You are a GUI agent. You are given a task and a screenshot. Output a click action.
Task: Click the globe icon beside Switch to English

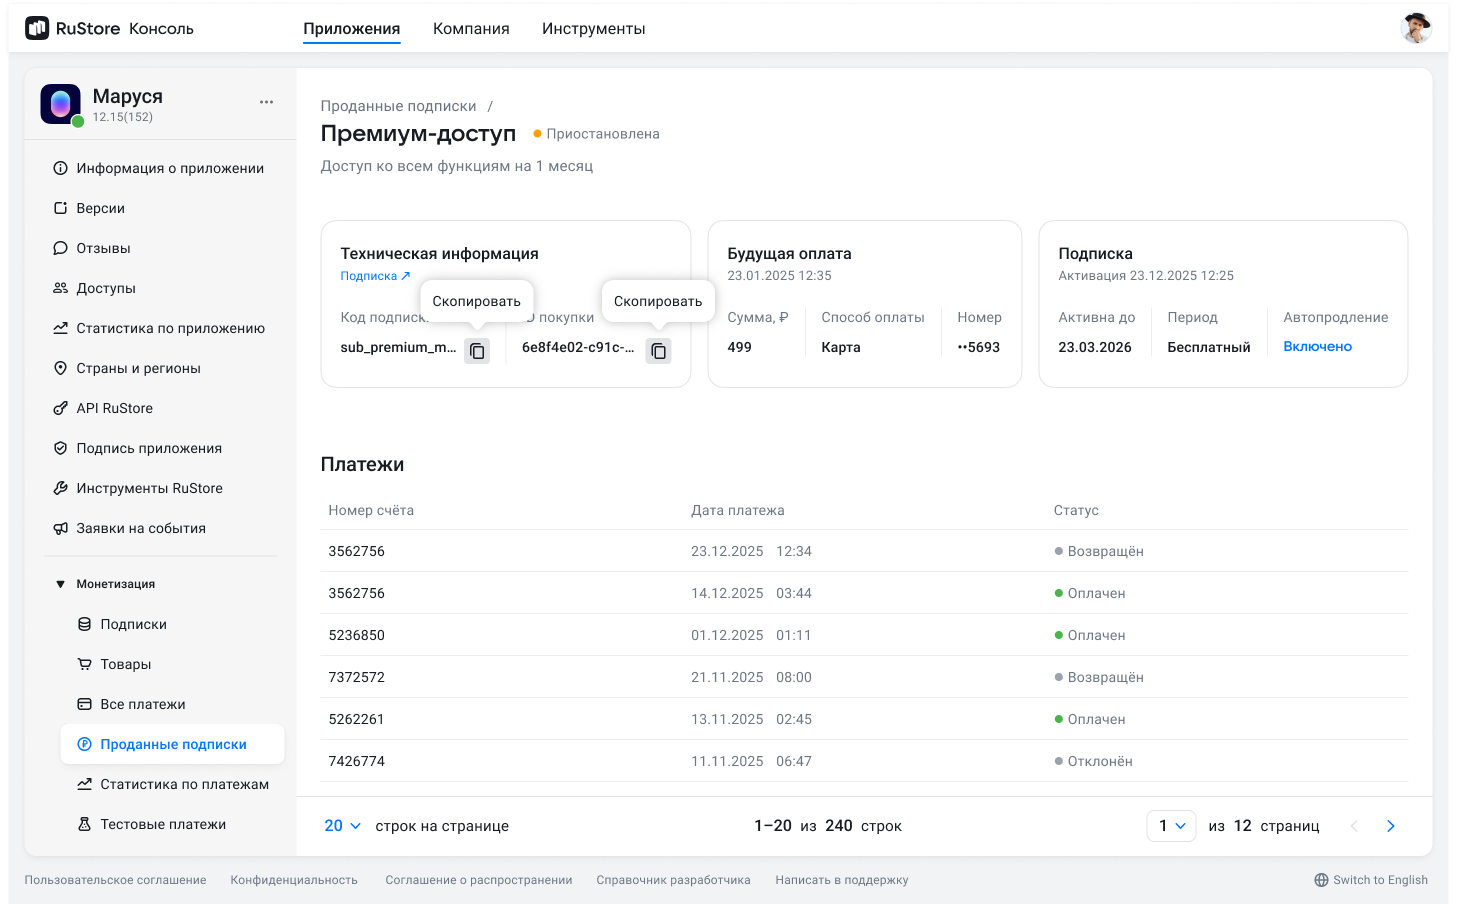coord(1321,880)
